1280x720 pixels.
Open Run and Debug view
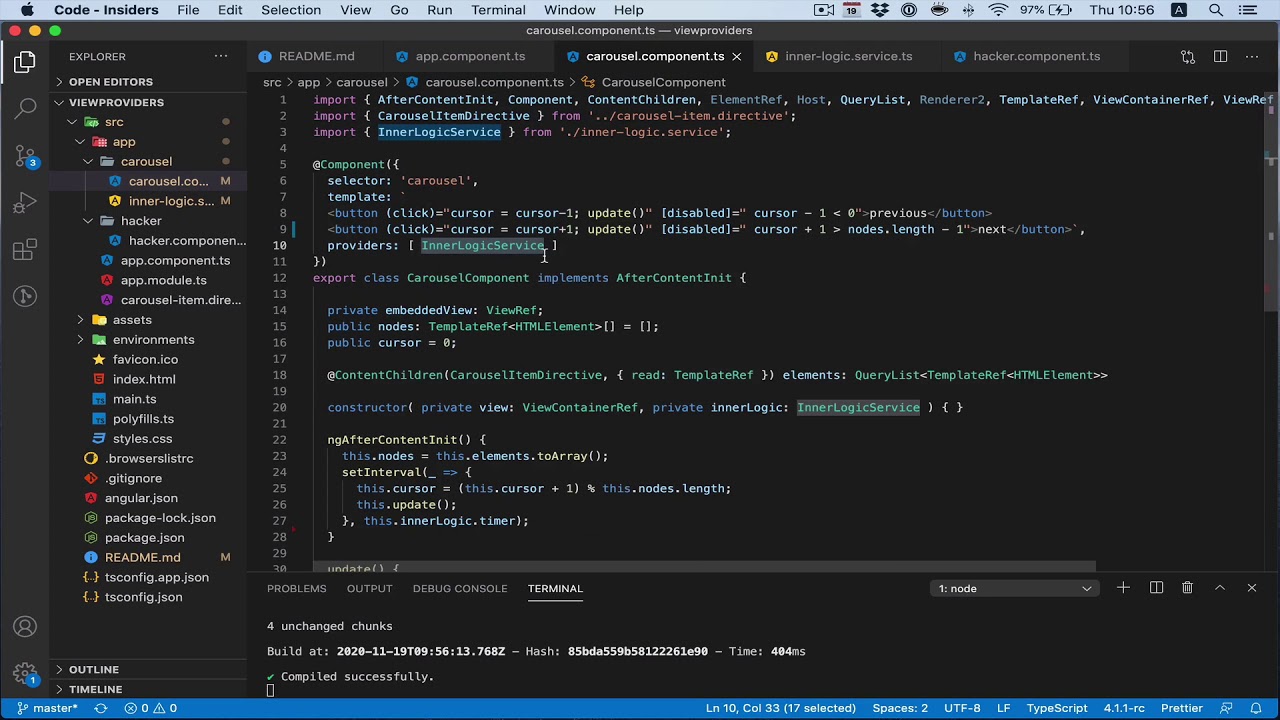25,204
